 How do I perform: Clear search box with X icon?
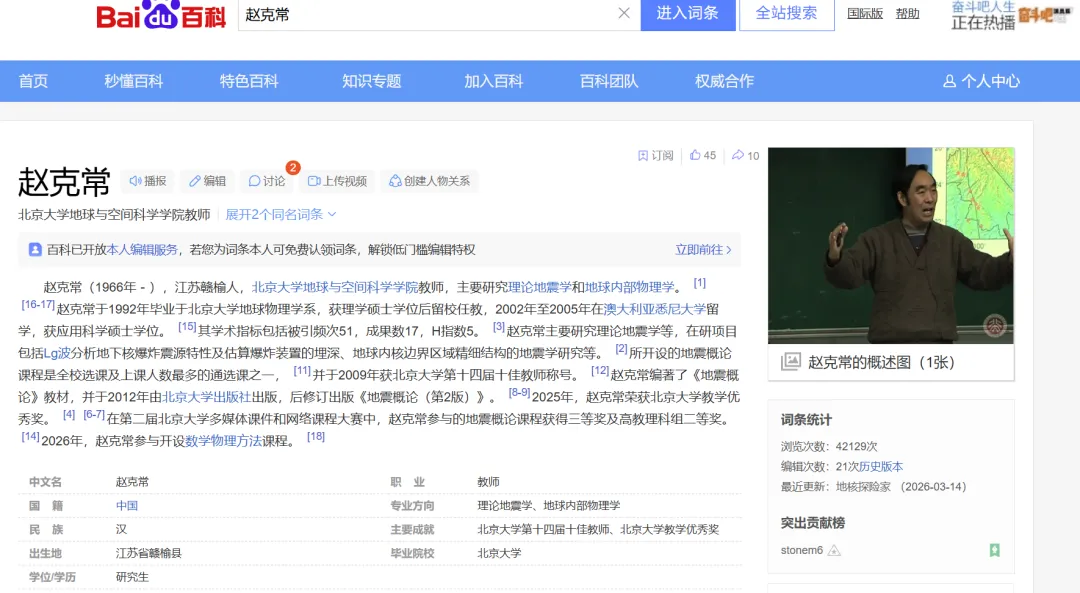[624, 13]
